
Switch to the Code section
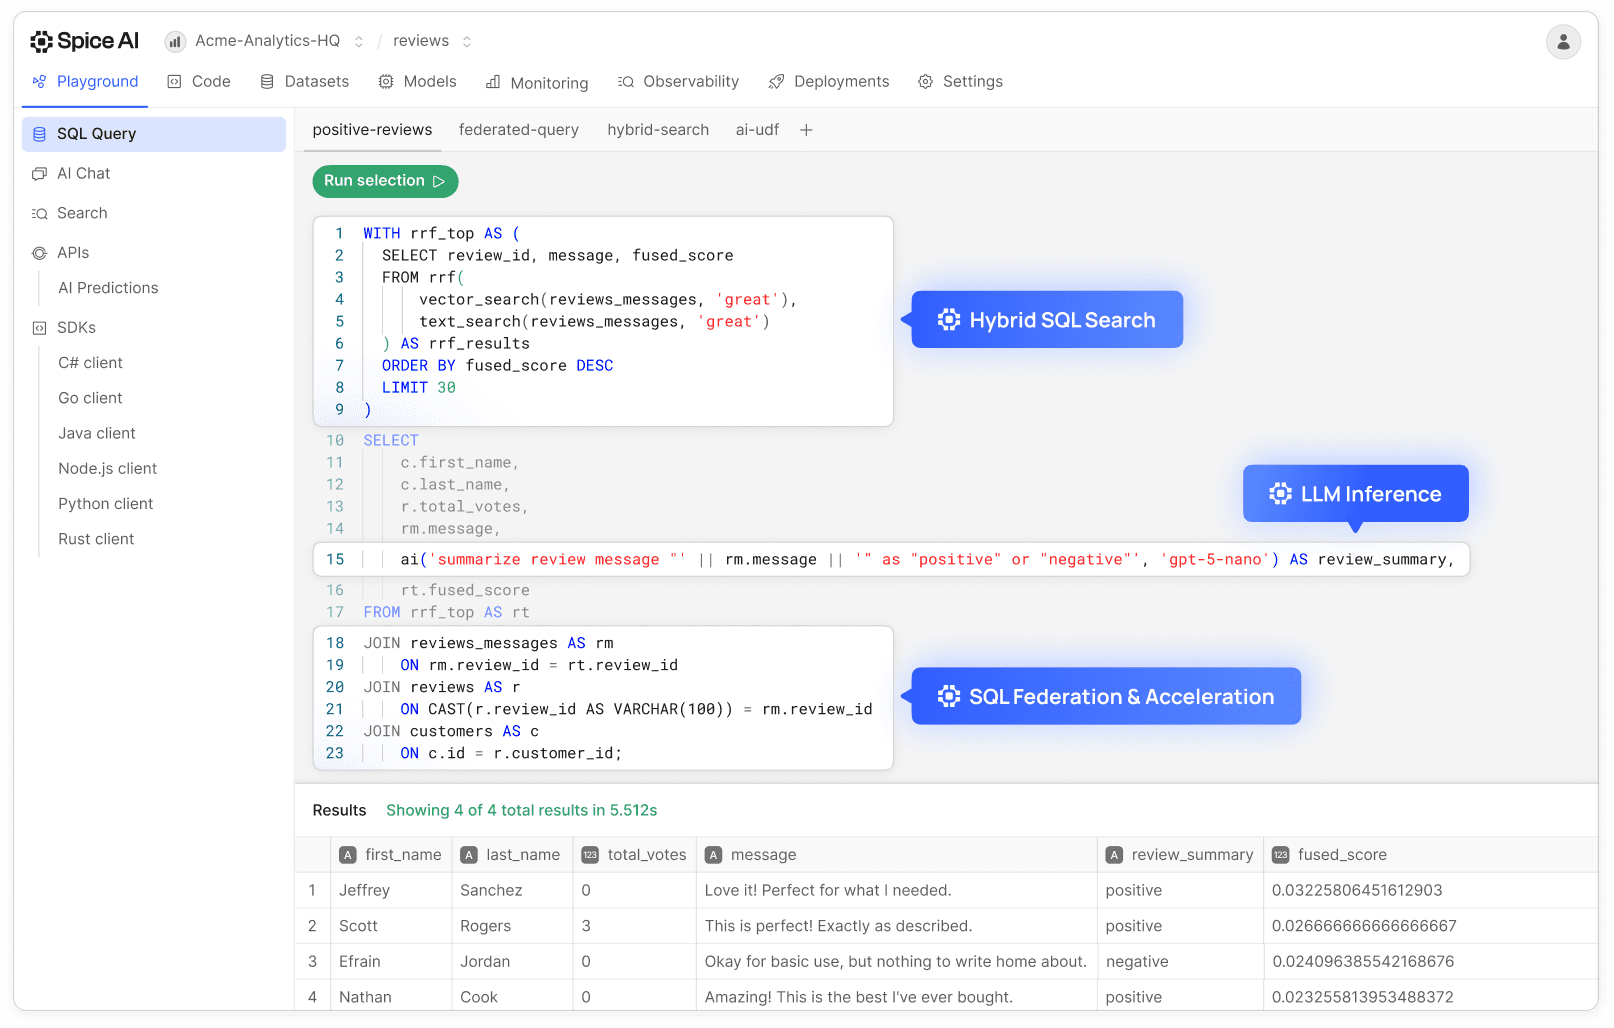click(x=198, y=81)
